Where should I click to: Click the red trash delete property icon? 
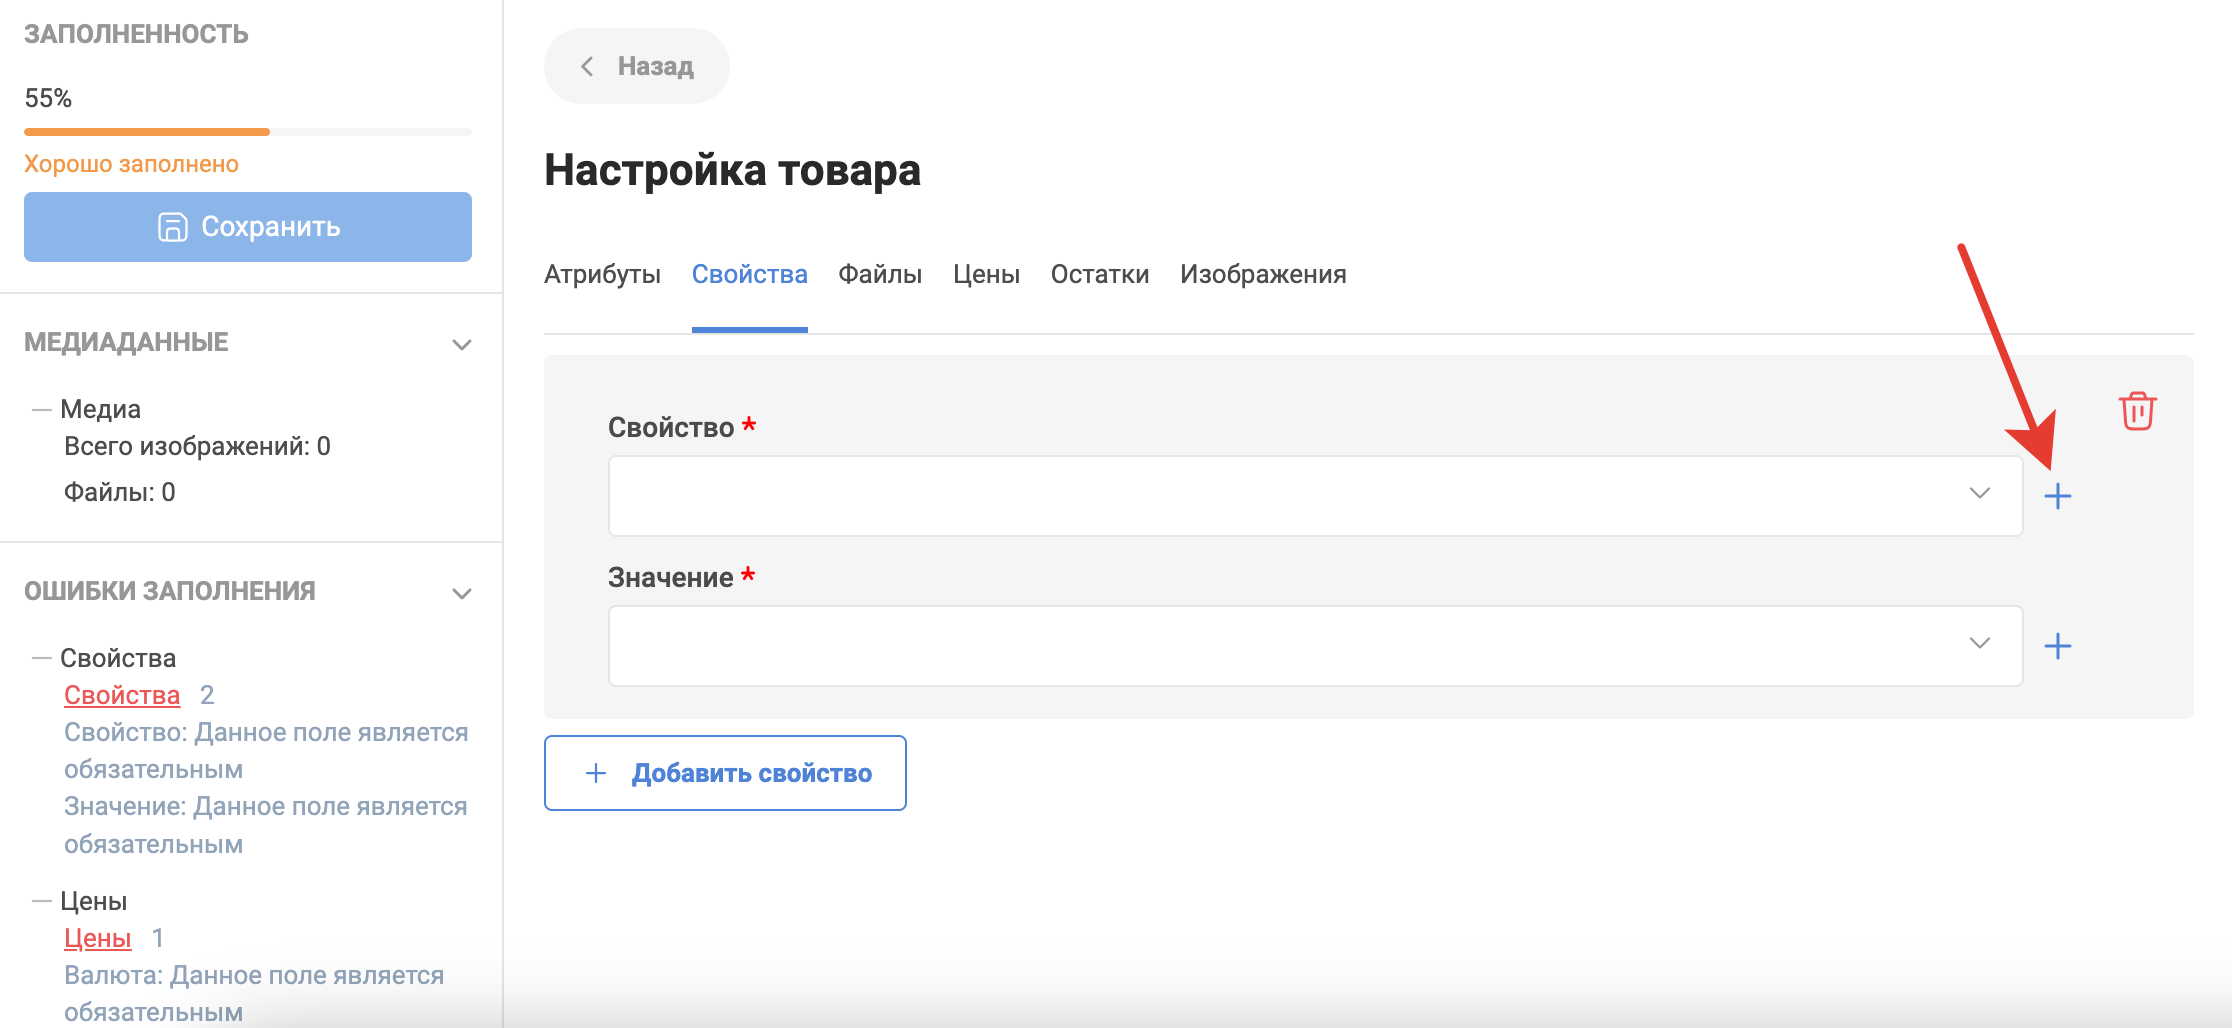[2137, 411]
